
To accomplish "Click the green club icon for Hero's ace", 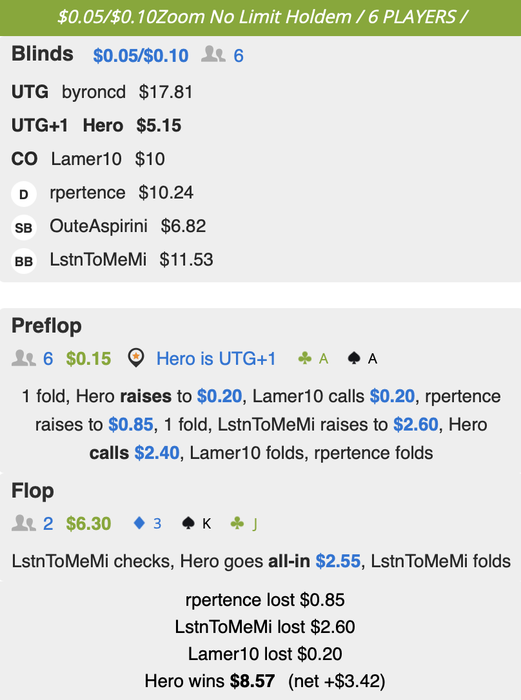I will point(304,358).
